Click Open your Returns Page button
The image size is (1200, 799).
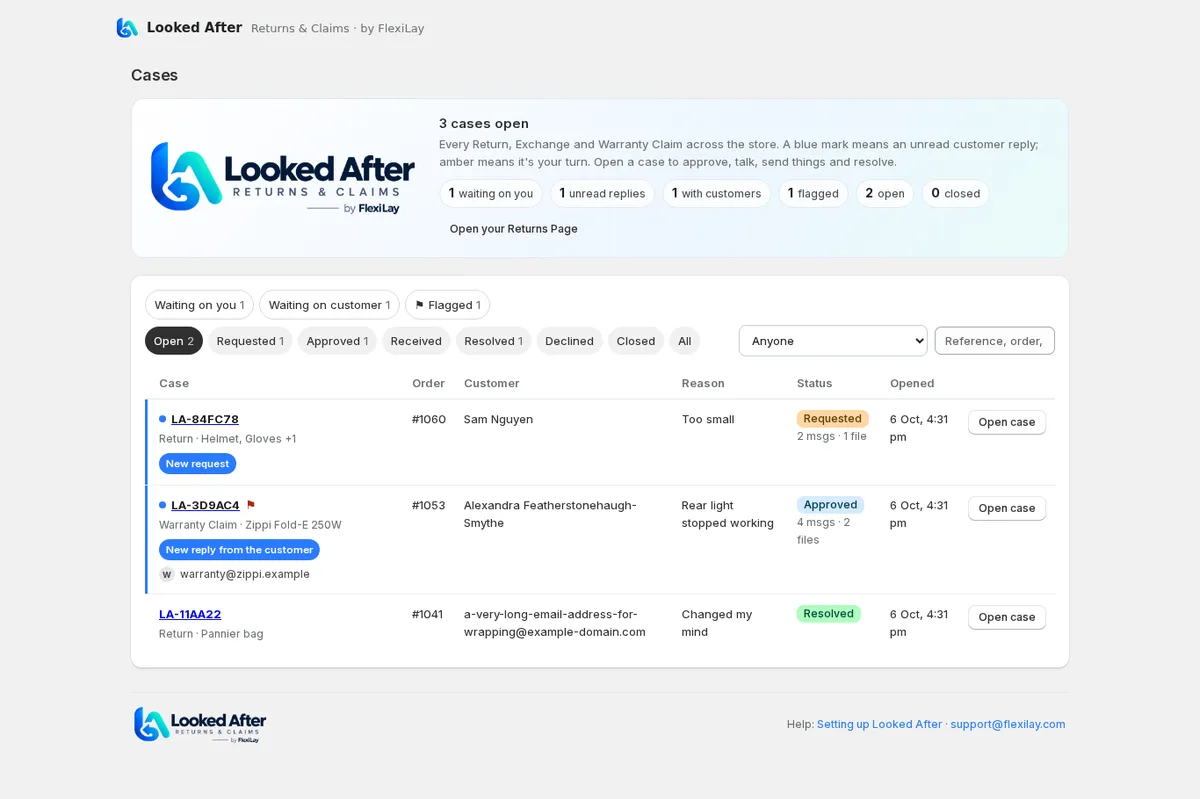tap(514, 229)
